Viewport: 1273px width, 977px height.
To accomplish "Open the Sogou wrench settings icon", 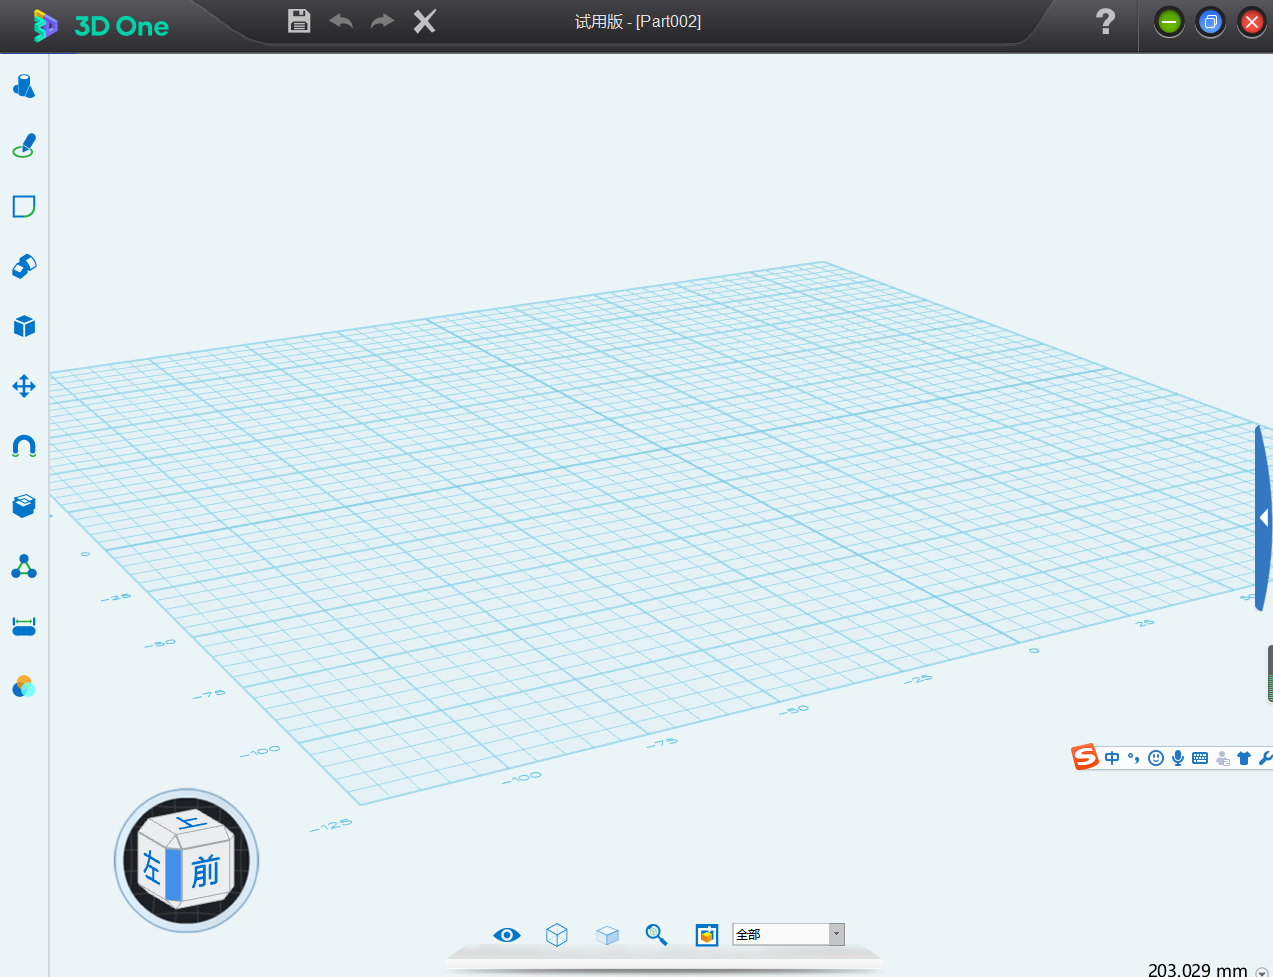I will tap(1265, 758).
